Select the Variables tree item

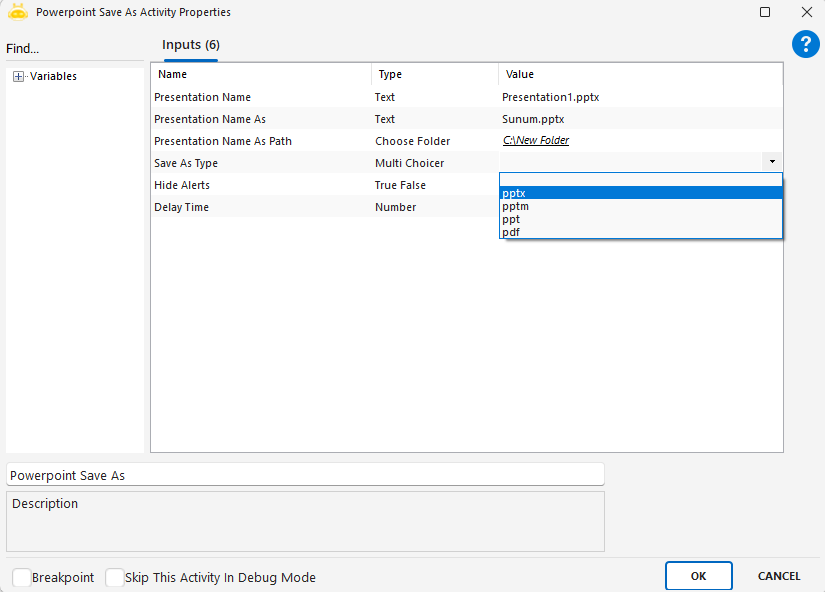point(53,77)
